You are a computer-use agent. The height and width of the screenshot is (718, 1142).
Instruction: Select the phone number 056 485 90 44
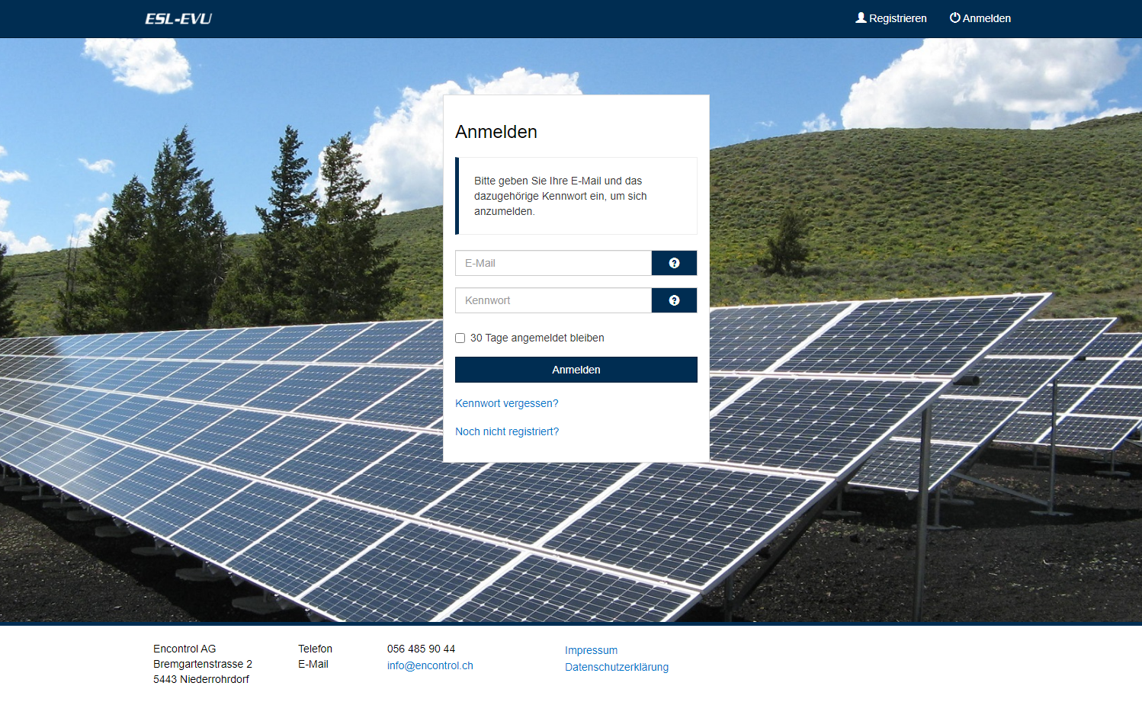tap(421, 649)
